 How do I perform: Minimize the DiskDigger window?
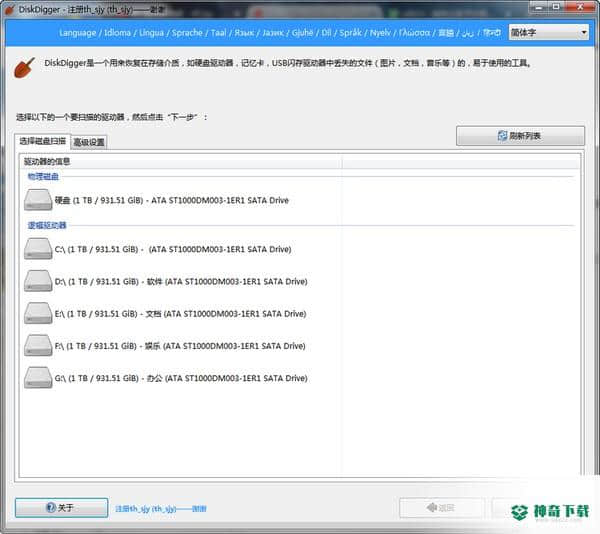click(x=540, y=7)
